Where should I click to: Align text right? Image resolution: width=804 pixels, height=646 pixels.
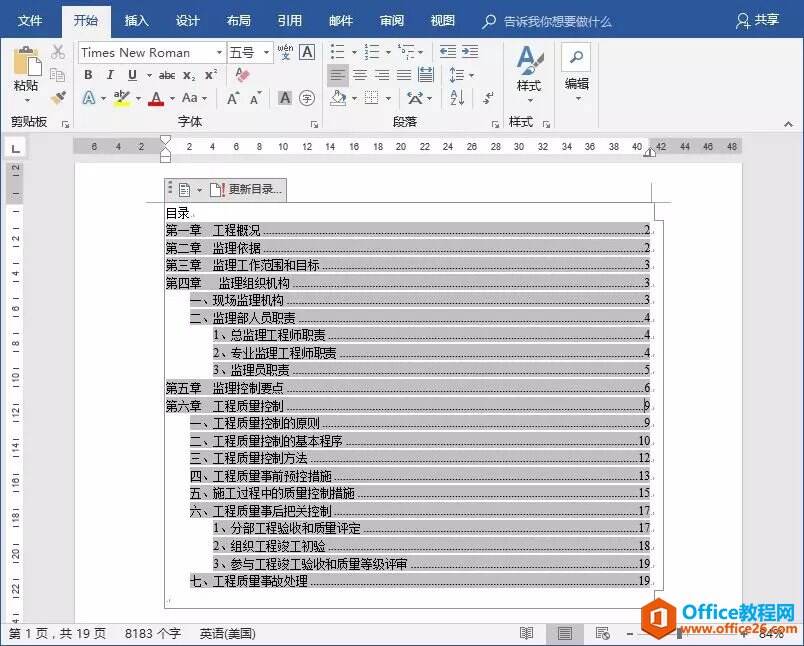382,75
